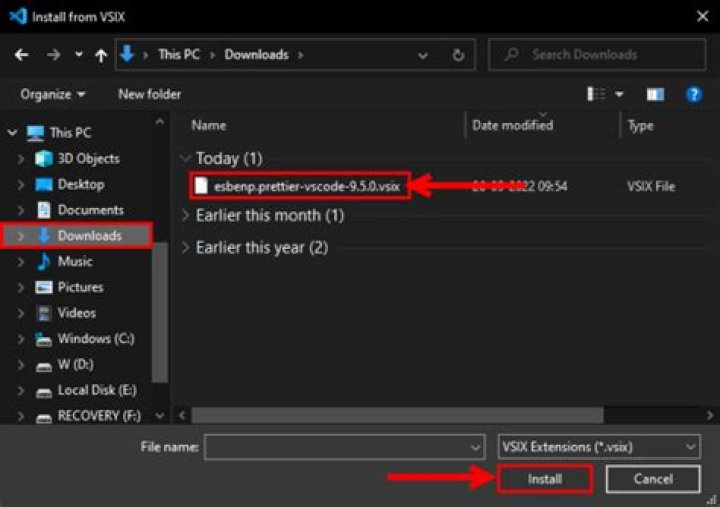Go up one folder level
This screenshot has height=507, width=720.
coord(101,56)
